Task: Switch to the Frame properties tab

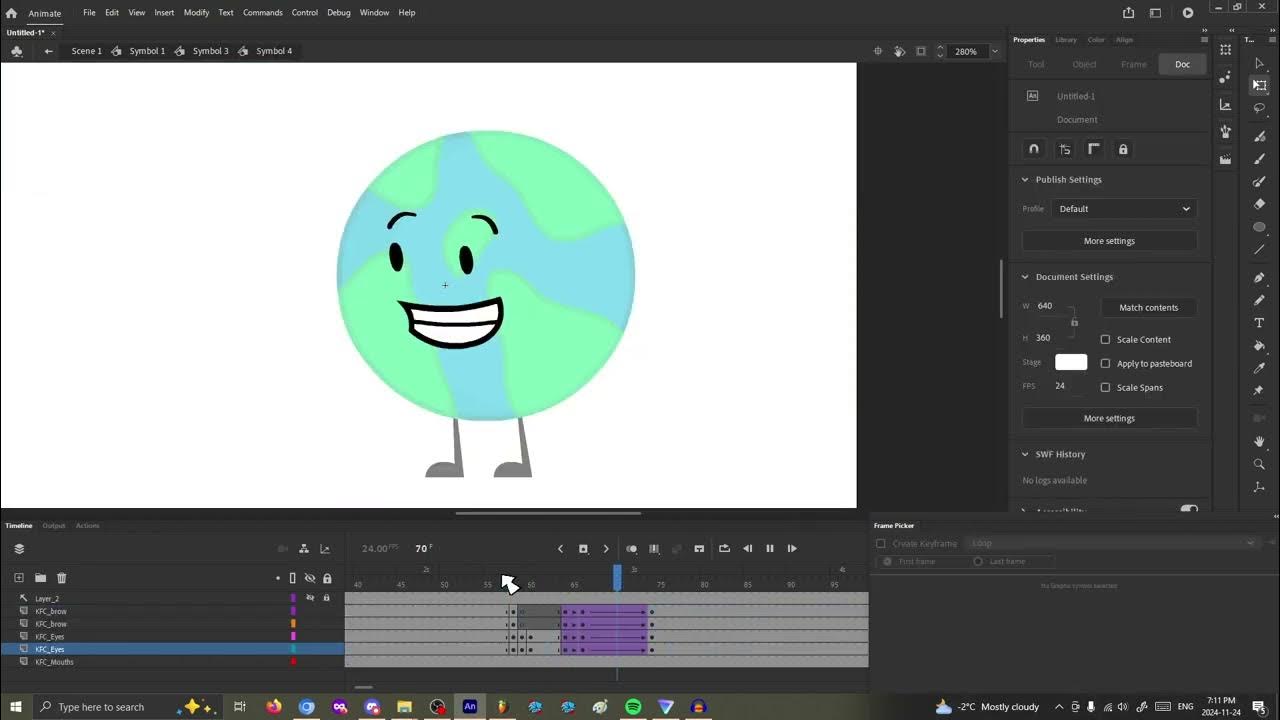Action: [x=1133, y=64]
